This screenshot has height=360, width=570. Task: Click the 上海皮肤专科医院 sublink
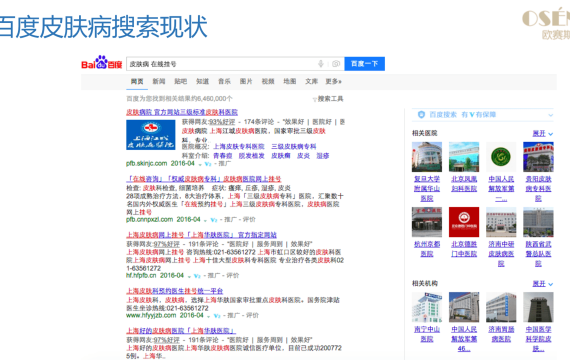click(x=239, y=147)
